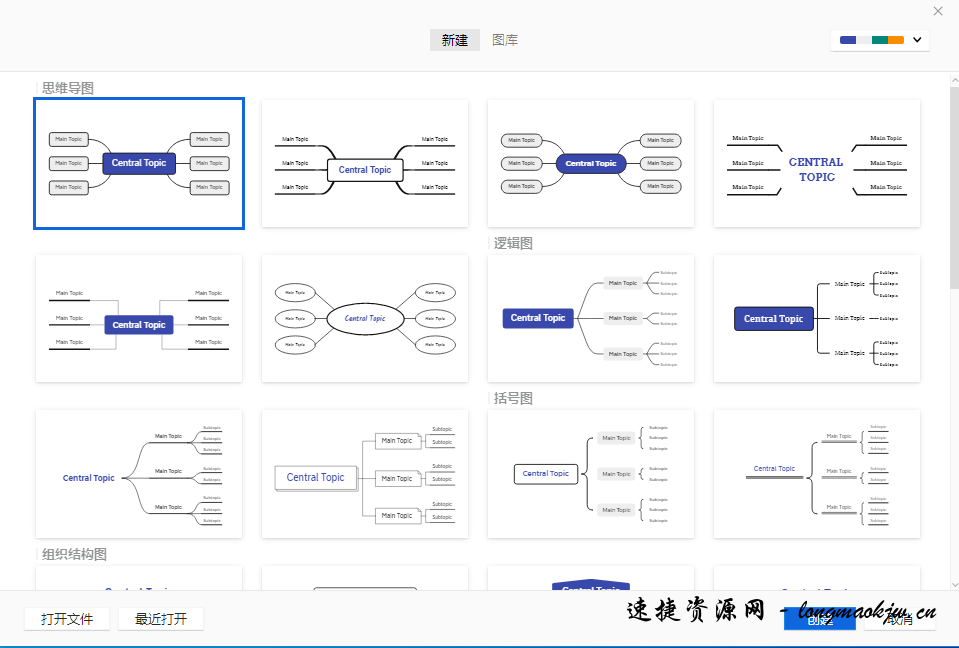This screenshot has height=648, width=959.
Task: Open the color theme dropdown
Action: [x=879, y=40]
